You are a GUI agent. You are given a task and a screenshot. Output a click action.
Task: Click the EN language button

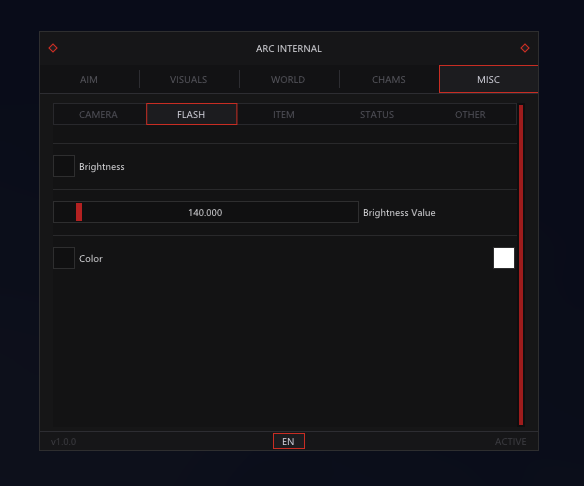tap(289, 441)
